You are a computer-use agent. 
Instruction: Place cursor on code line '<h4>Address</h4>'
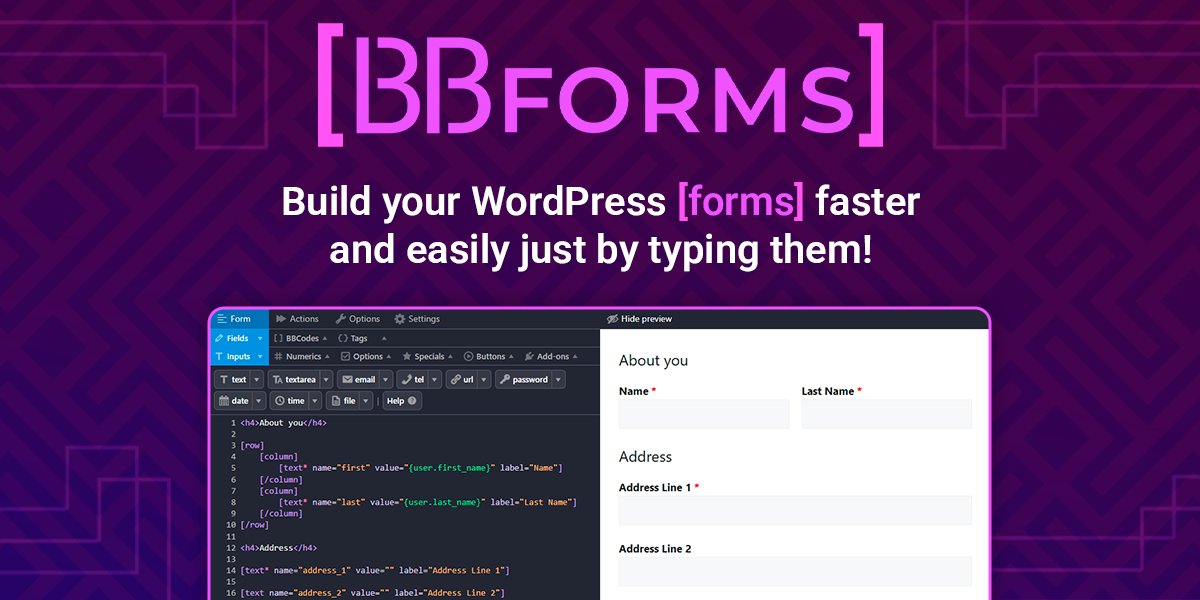(x=279, y=548)
